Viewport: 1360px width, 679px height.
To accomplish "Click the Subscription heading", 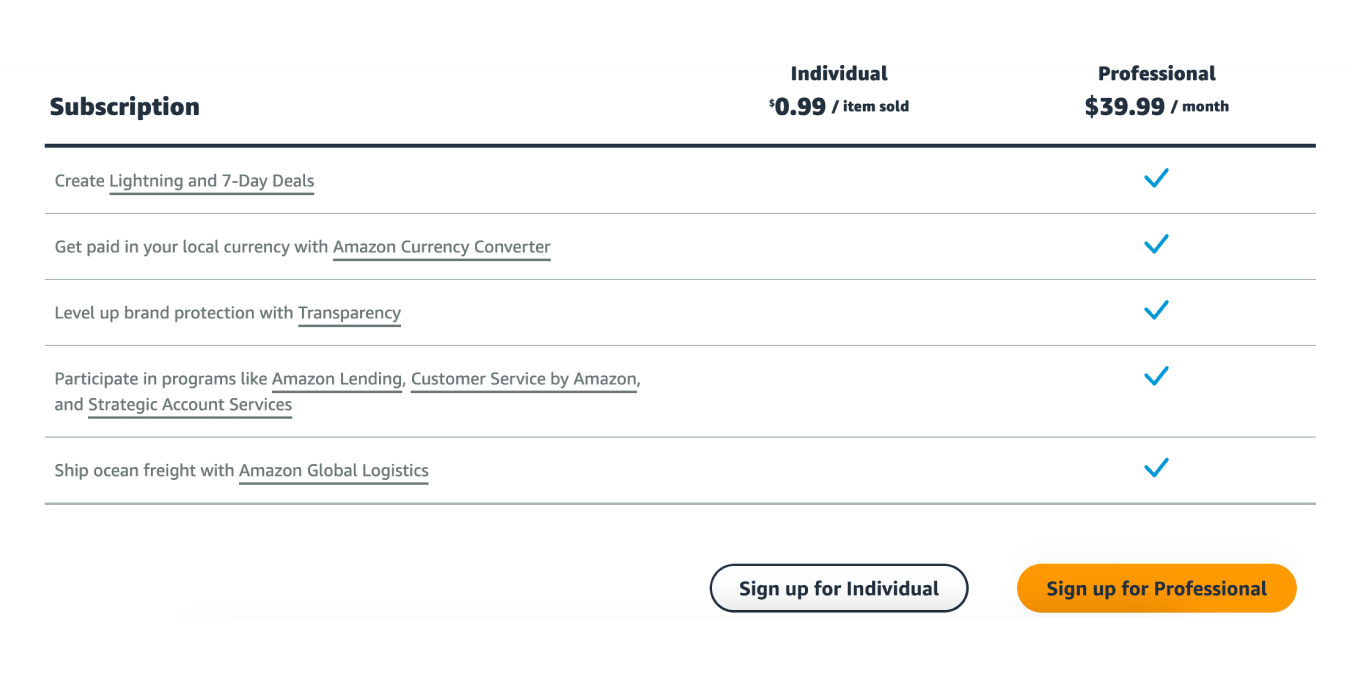I will [x=125, y=107].
